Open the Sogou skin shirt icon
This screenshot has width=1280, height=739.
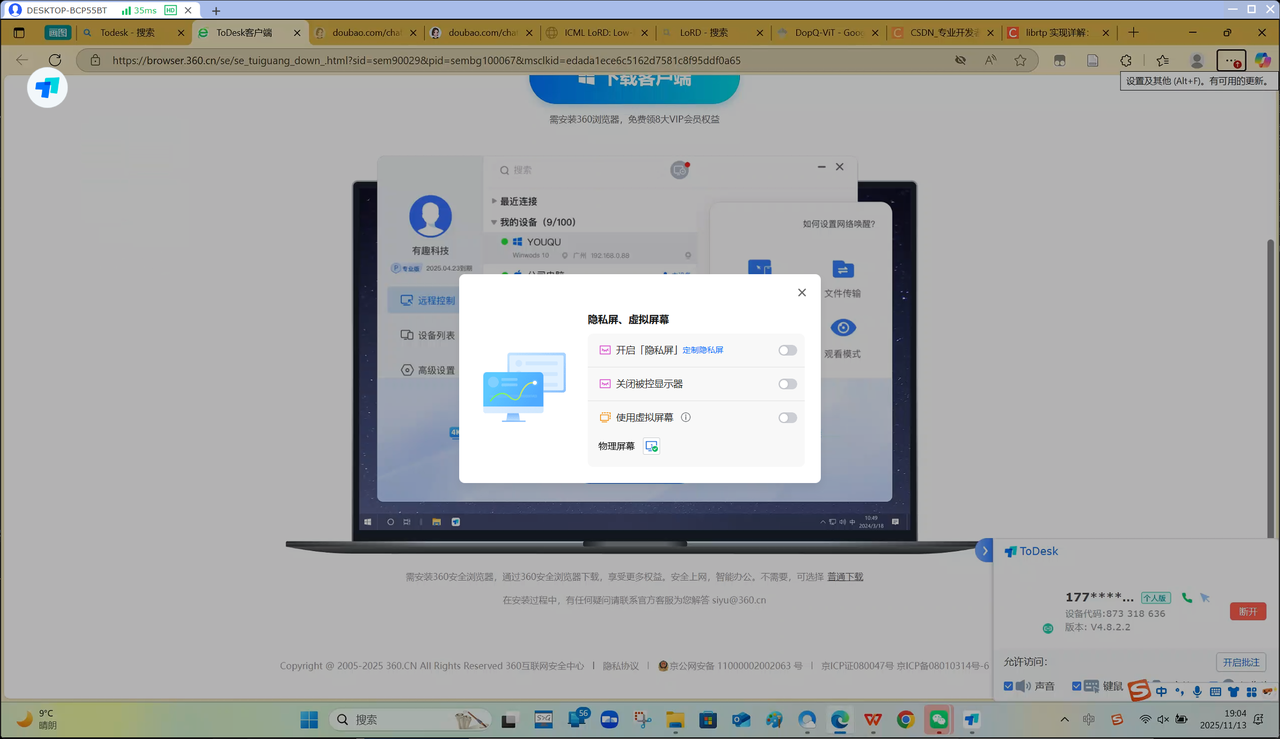click(1233, 692)
